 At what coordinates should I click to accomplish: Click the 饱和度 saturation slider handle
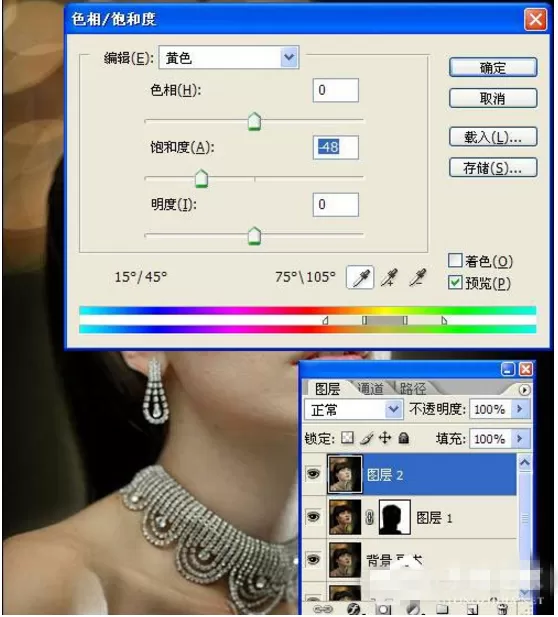pos(201,178)
